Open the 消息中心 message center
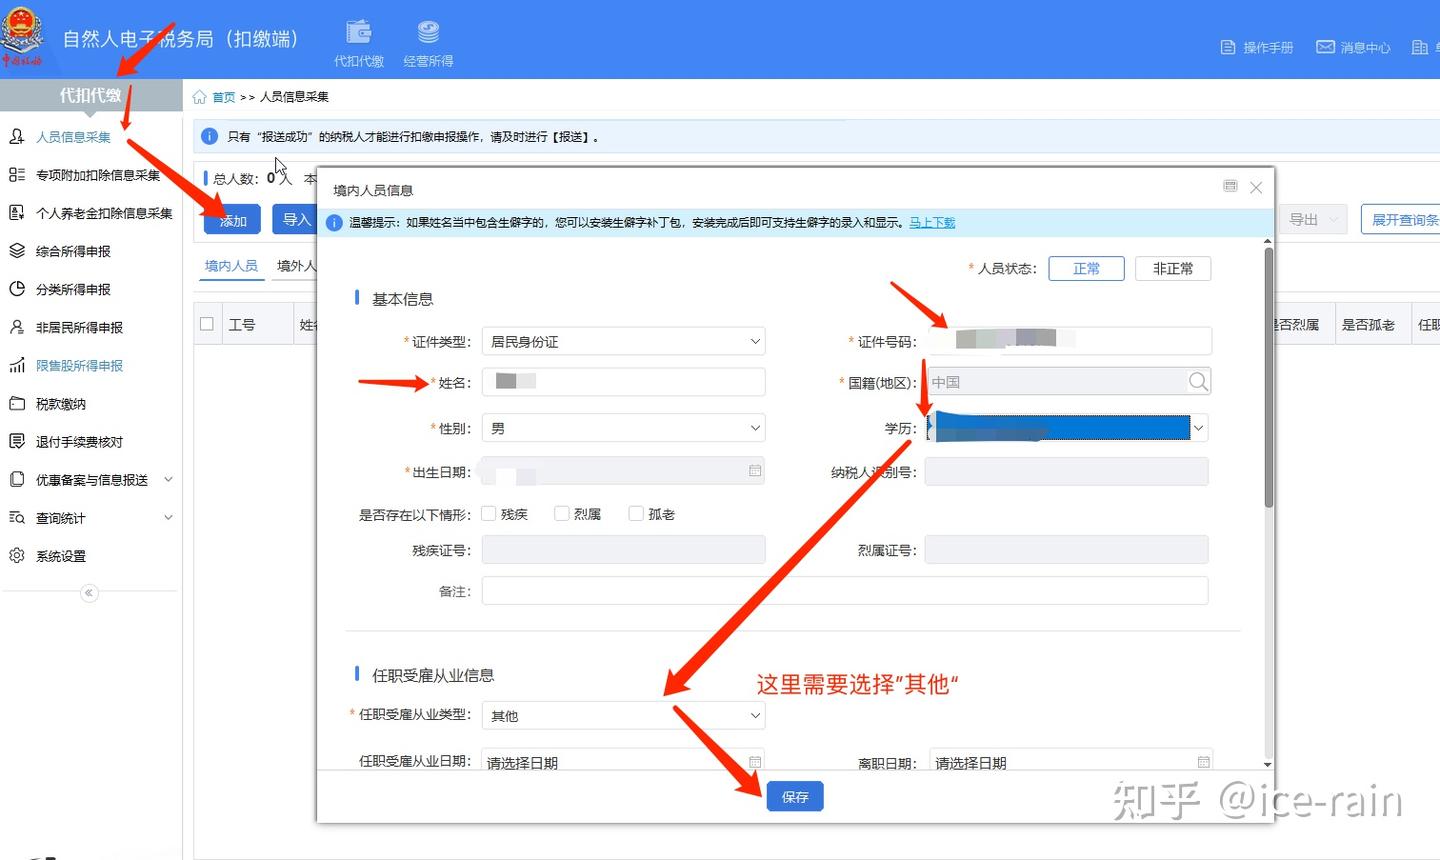 [x=1352, y=46]
